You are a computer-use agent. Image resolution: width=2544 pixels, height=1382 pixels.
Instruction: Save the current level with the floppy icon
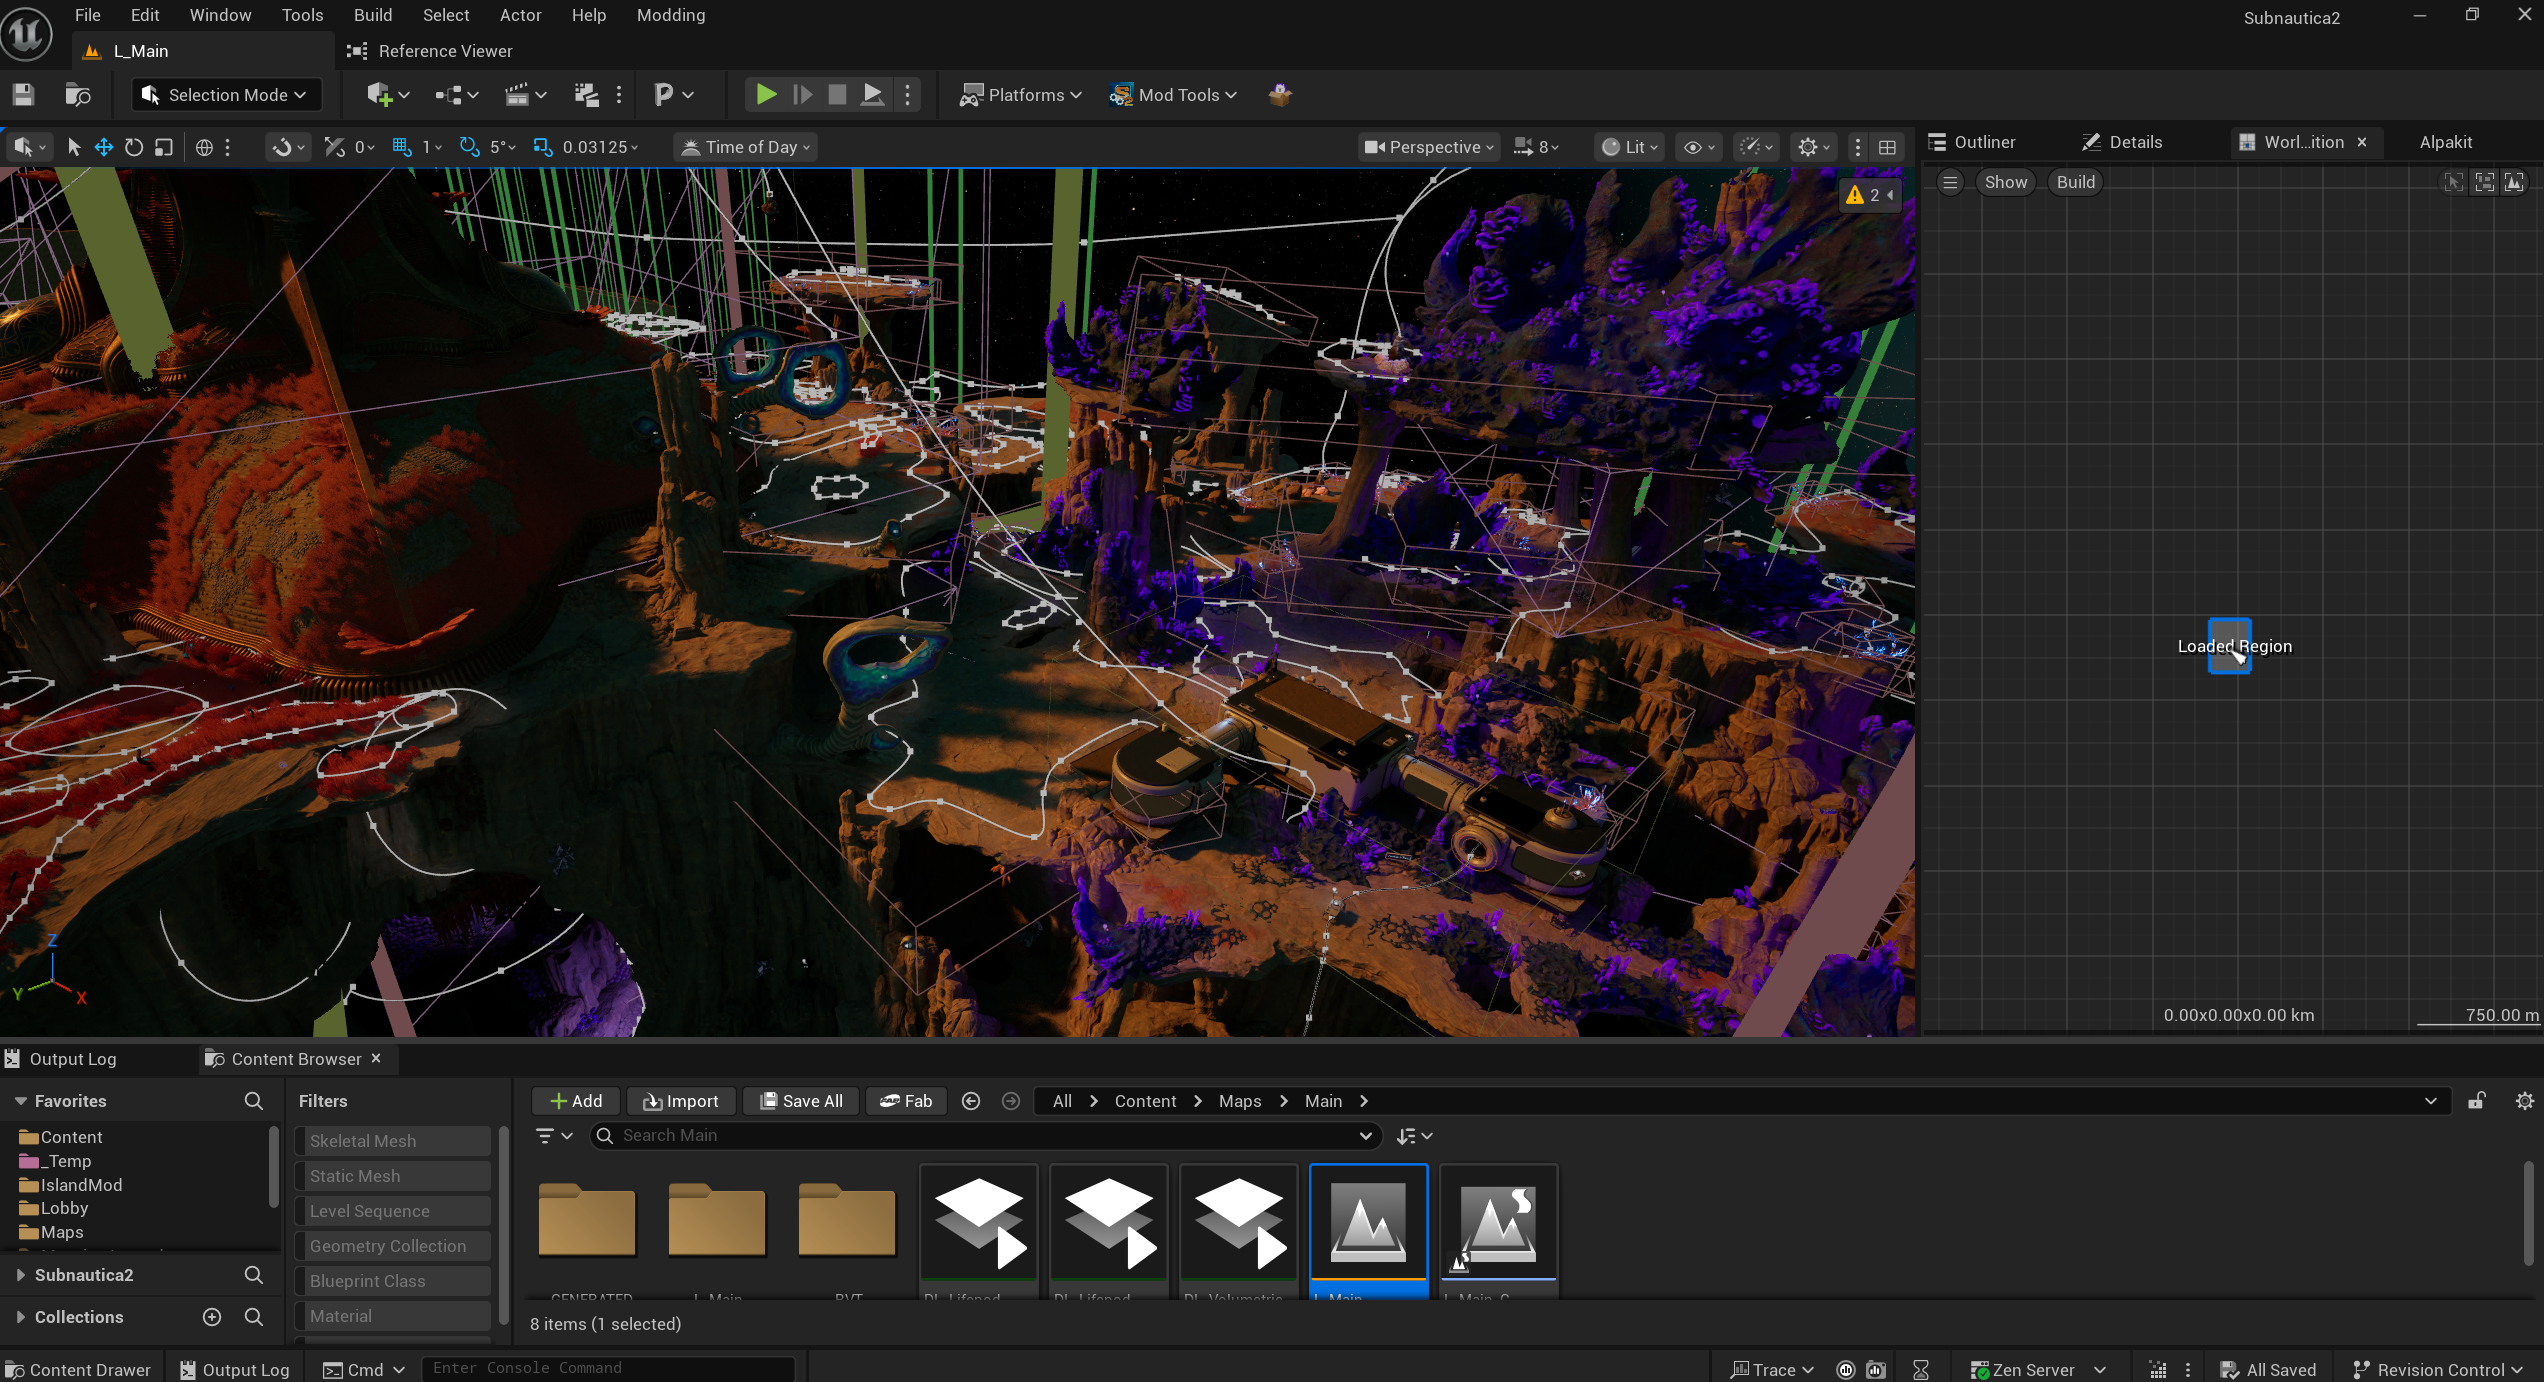point(23,95)
